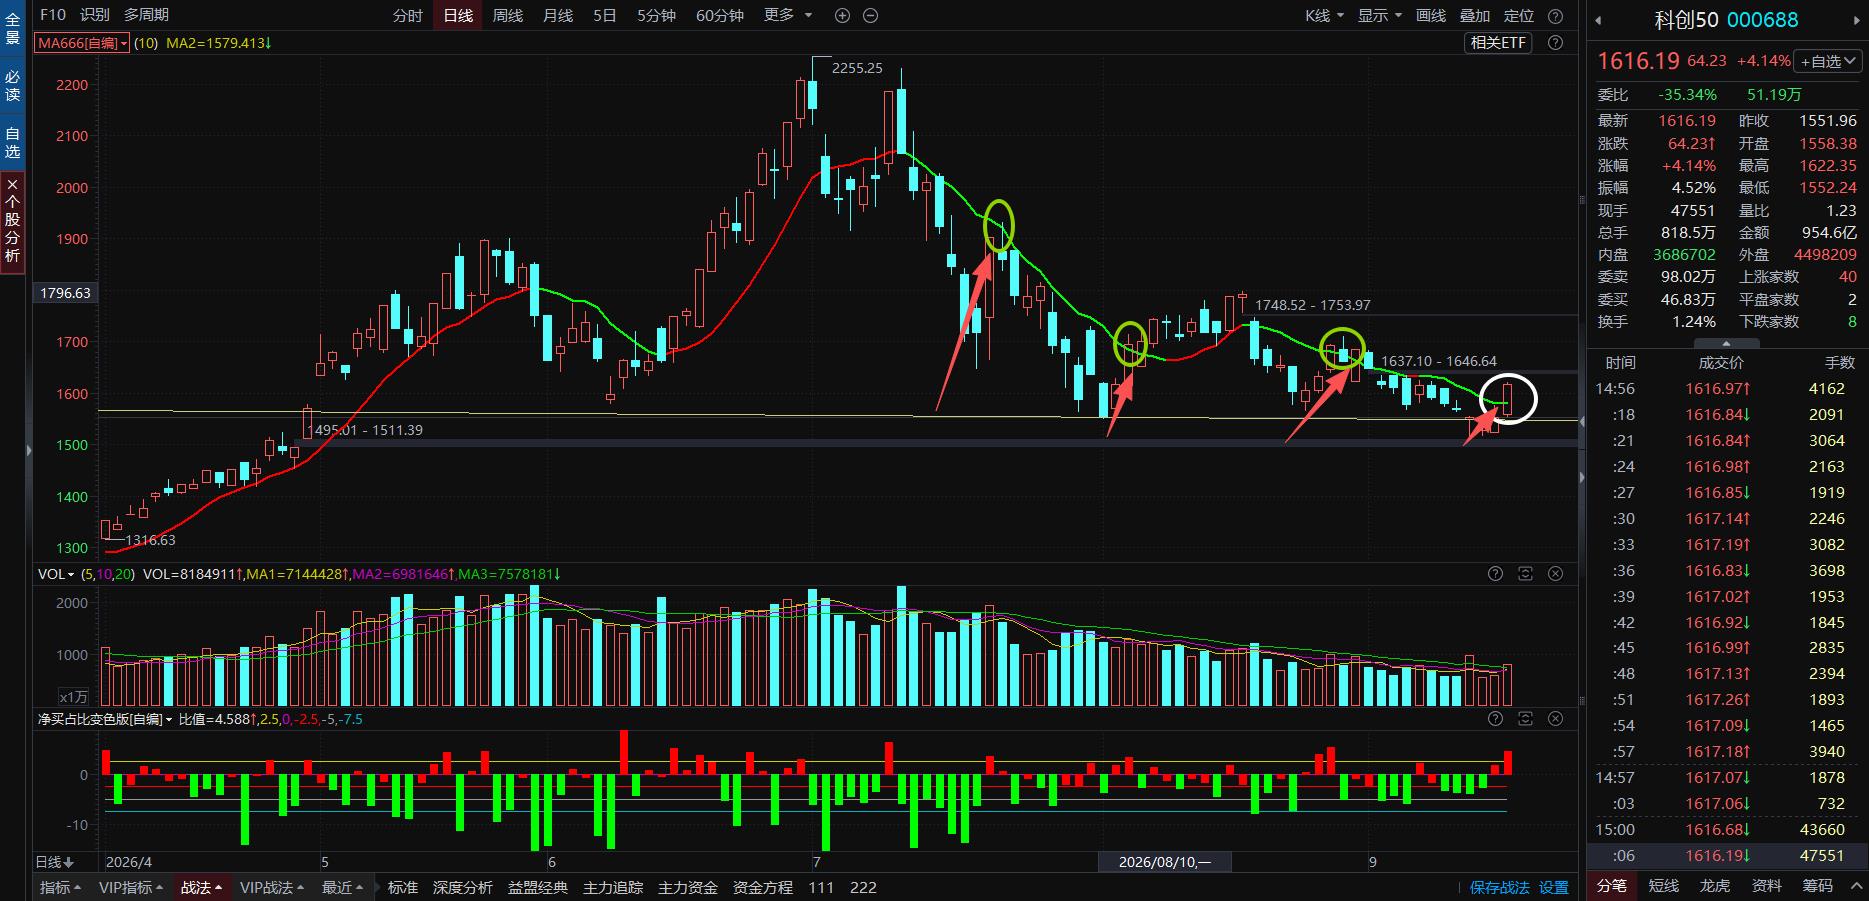
Task: Open settings icon of the VOL panel
Action: click(x=1525, y=574)
